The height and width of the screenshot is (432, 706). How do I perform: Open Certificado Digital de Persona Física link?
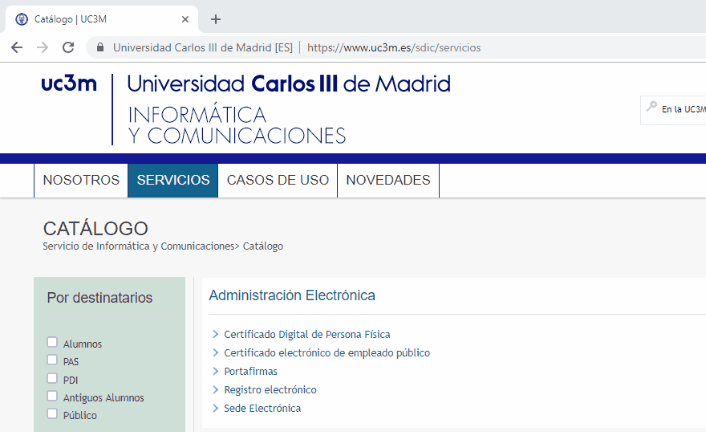pos(307,335)
